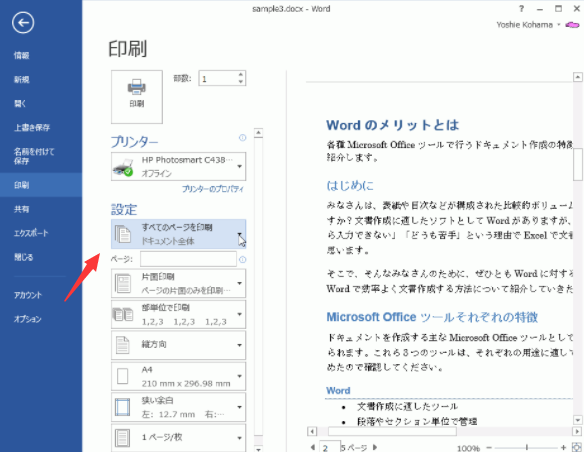The width and height of the screenshot is (584, 452).
Task: Open the Word help question mark icon
Action: point(521,9)
